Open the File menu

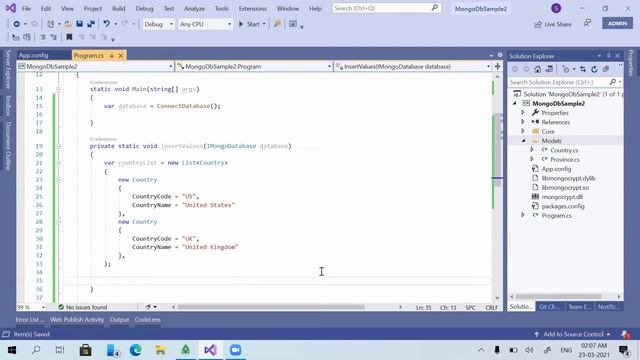26,8
